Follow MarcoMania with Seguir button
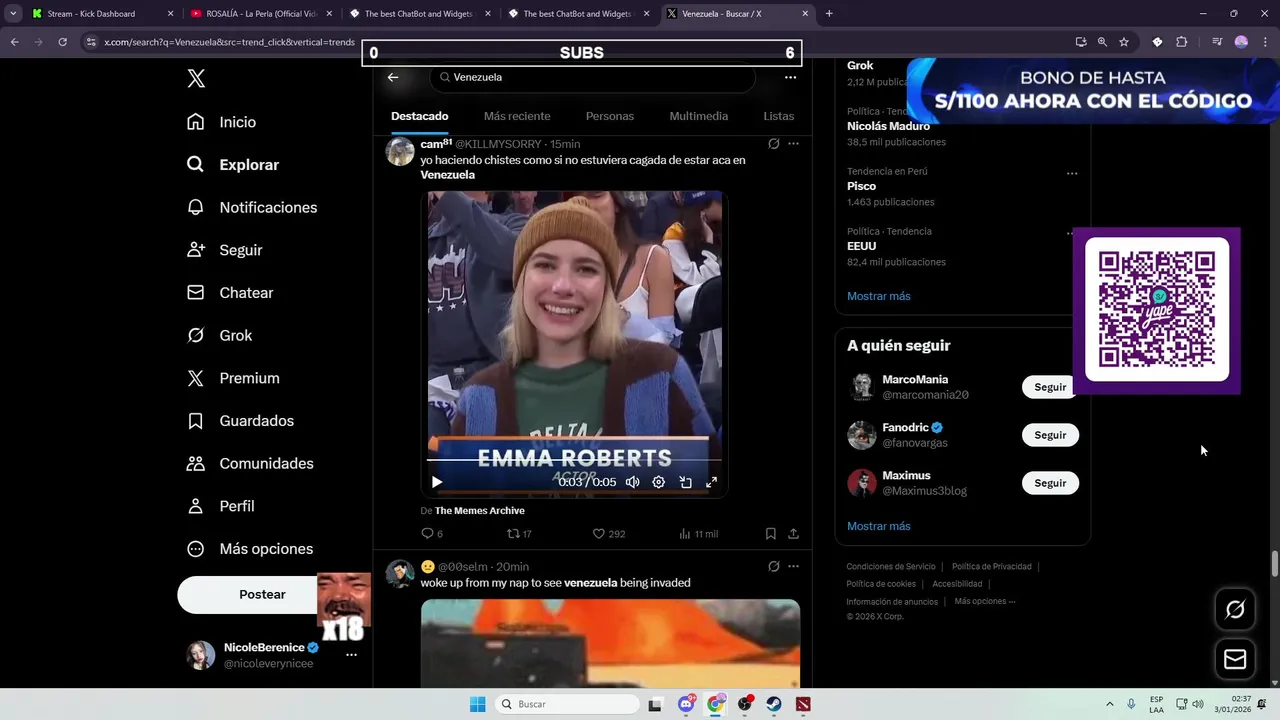 click(1050, 387)
